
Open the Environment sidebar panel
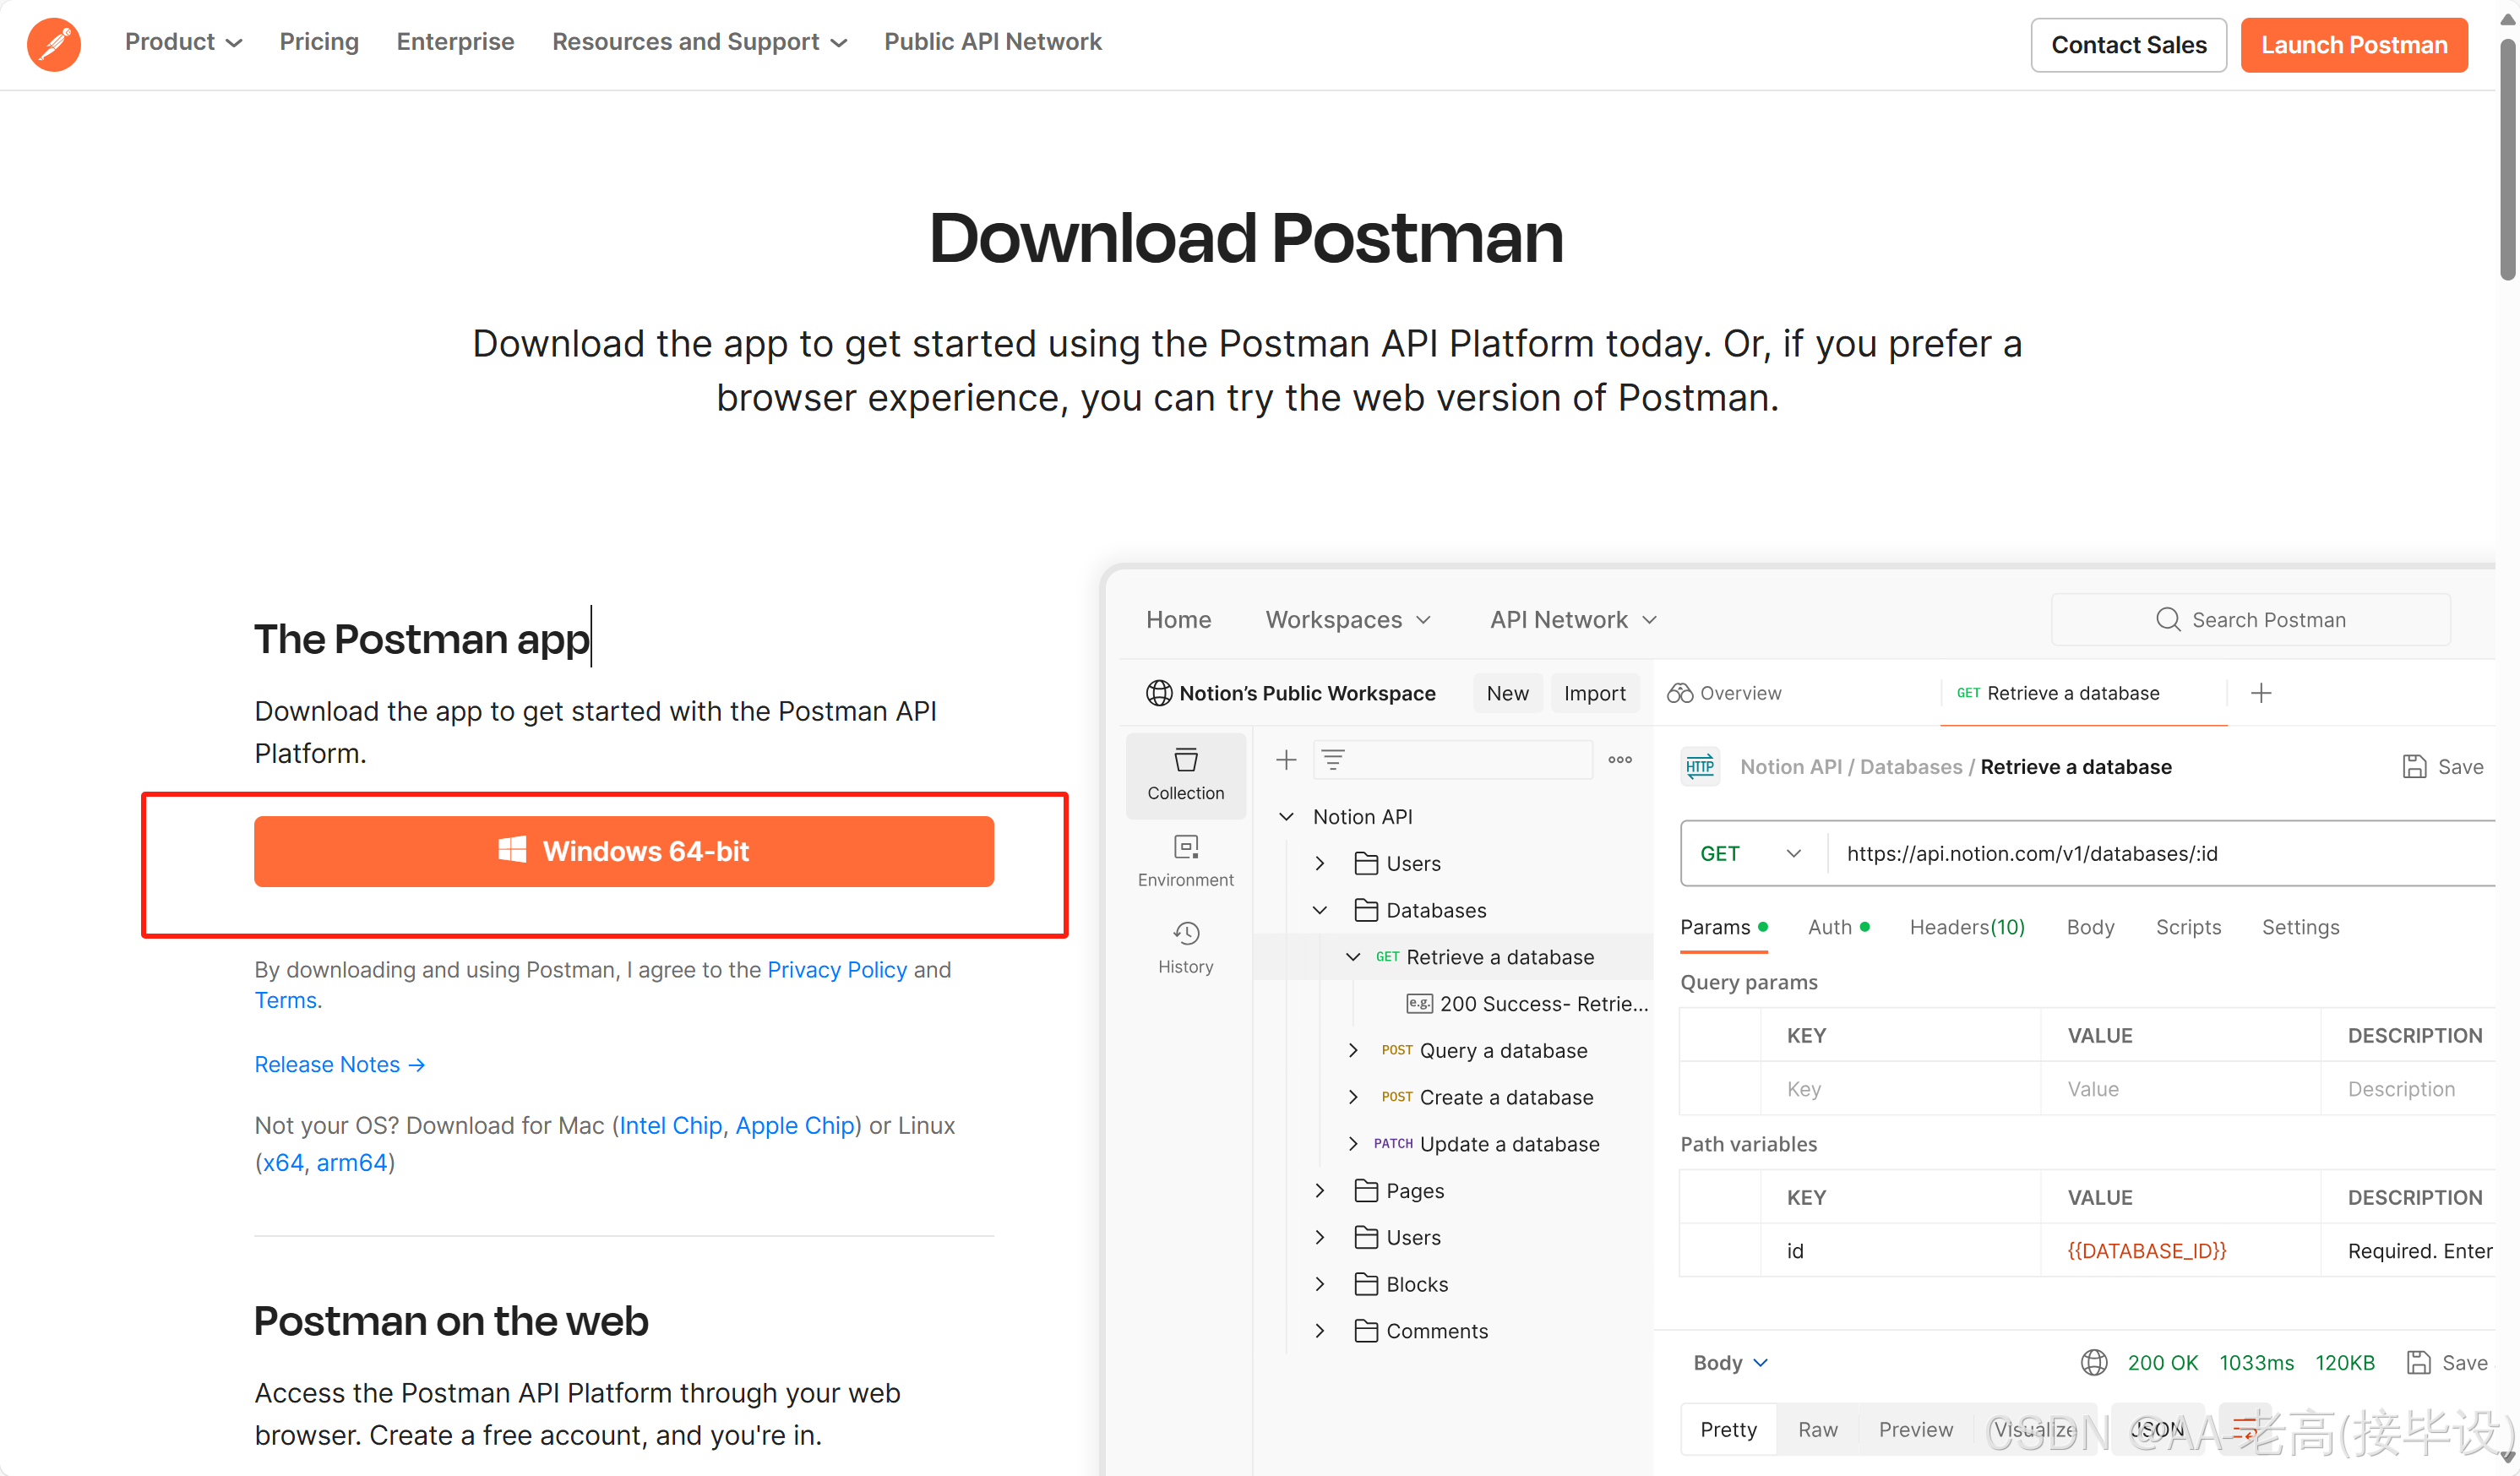point(1185,860)
